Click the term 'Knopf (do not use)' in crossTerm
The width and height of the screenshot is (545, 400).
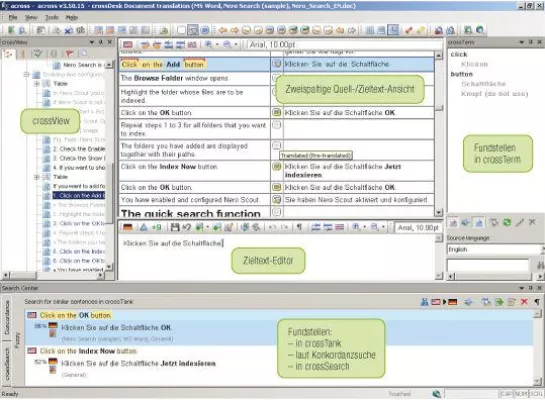pyautogui.click(x=494, y=93)
